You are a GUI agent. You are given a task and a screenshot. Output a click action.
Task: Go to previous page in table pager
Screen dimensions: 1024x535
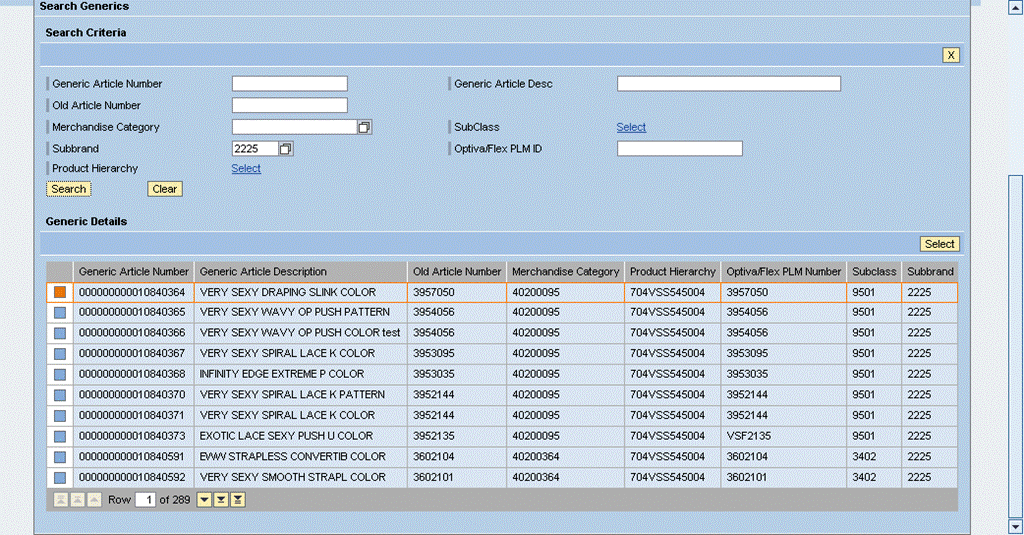tap(78, 500)
